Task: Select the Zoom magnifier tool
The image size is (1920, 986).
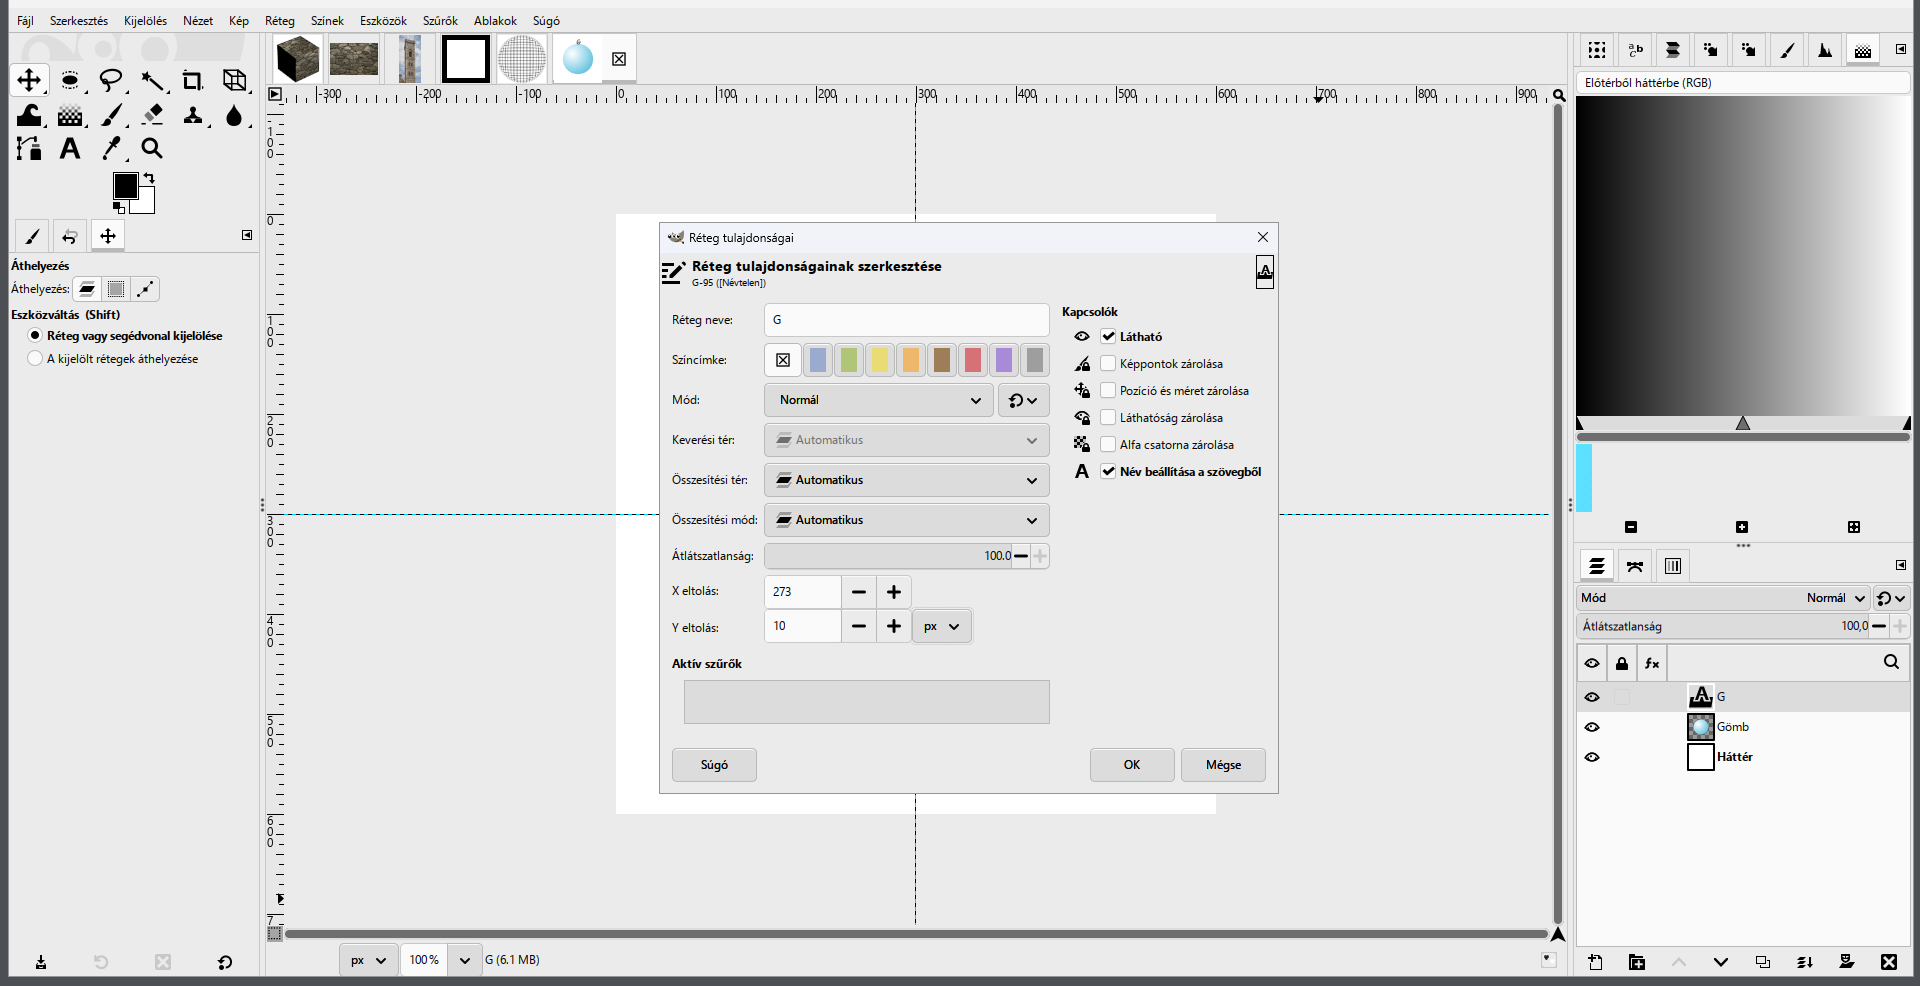Action: 152,149
